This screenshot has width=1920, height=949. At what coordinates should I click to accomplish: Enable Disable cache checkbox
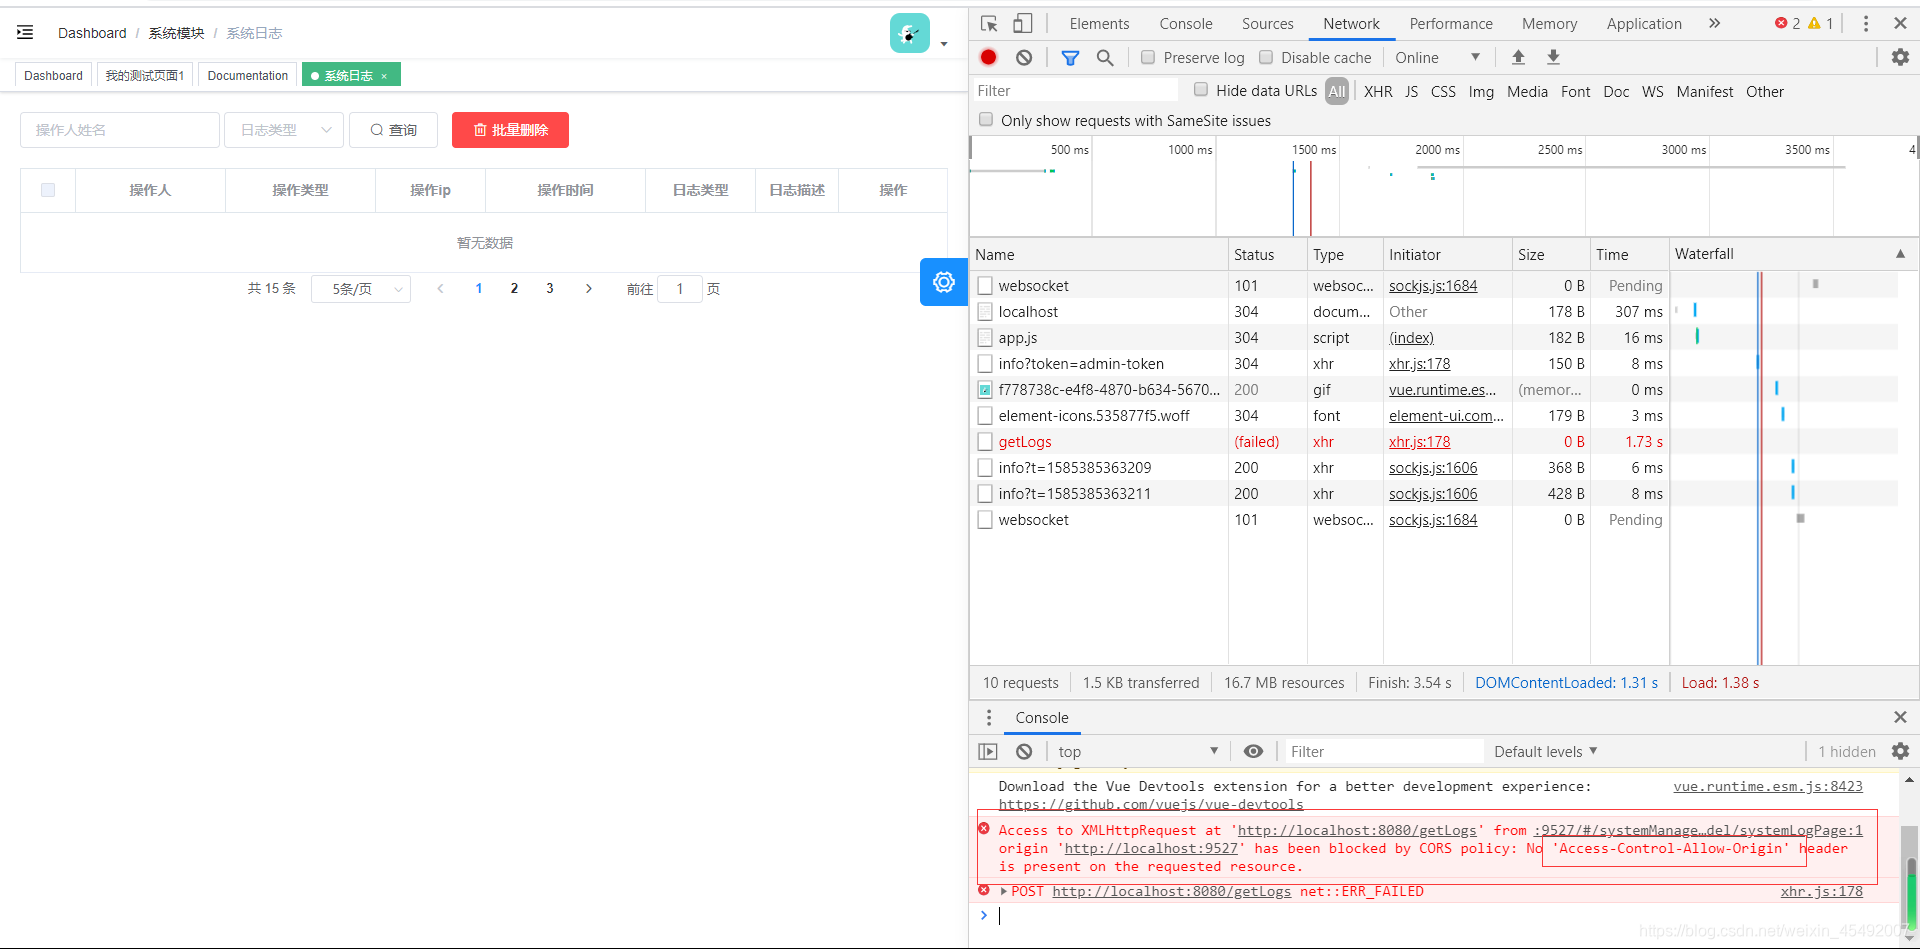pos(1266,57)
